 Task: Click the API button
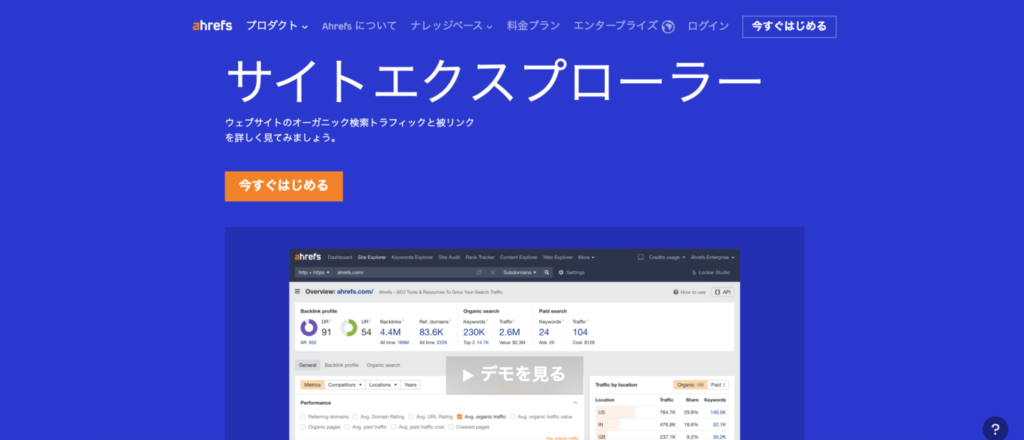click(x=722, y=292)
